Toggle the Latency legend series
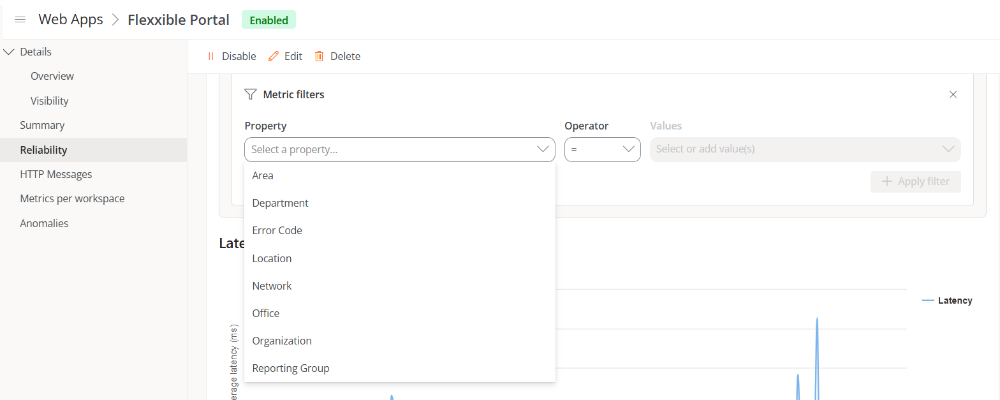Image resolution: width=1000 pixels, height=400 pixels. point(946,300)
